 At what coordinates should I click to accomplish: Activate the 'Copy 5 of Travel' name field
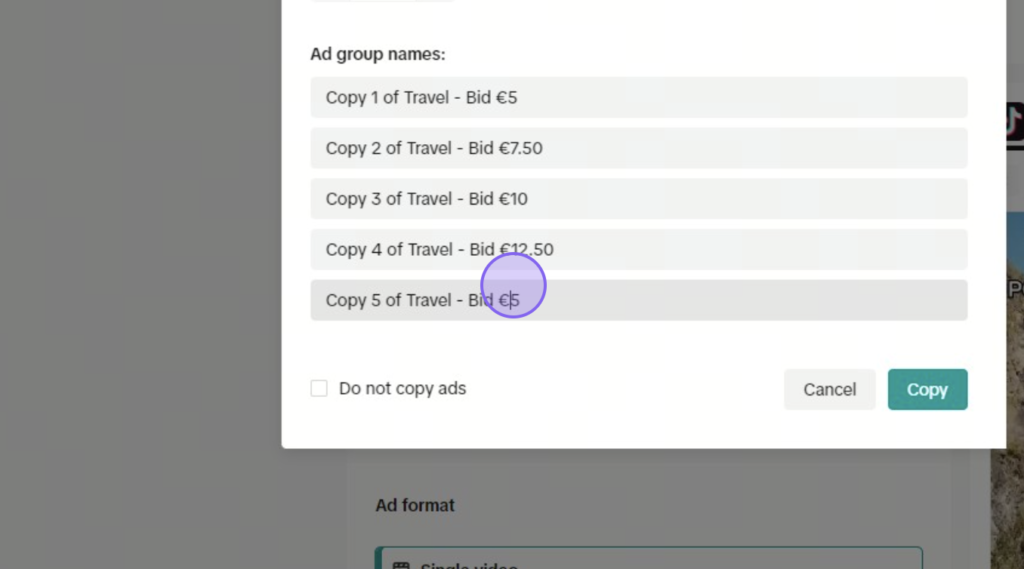(x=639, y=301)
